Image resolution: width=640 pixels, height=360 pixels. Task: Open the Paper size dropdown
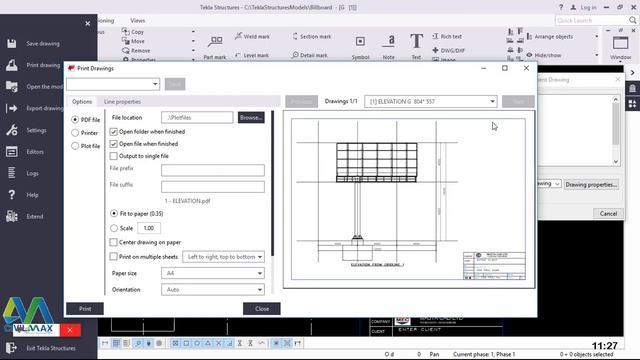(213, 273)
